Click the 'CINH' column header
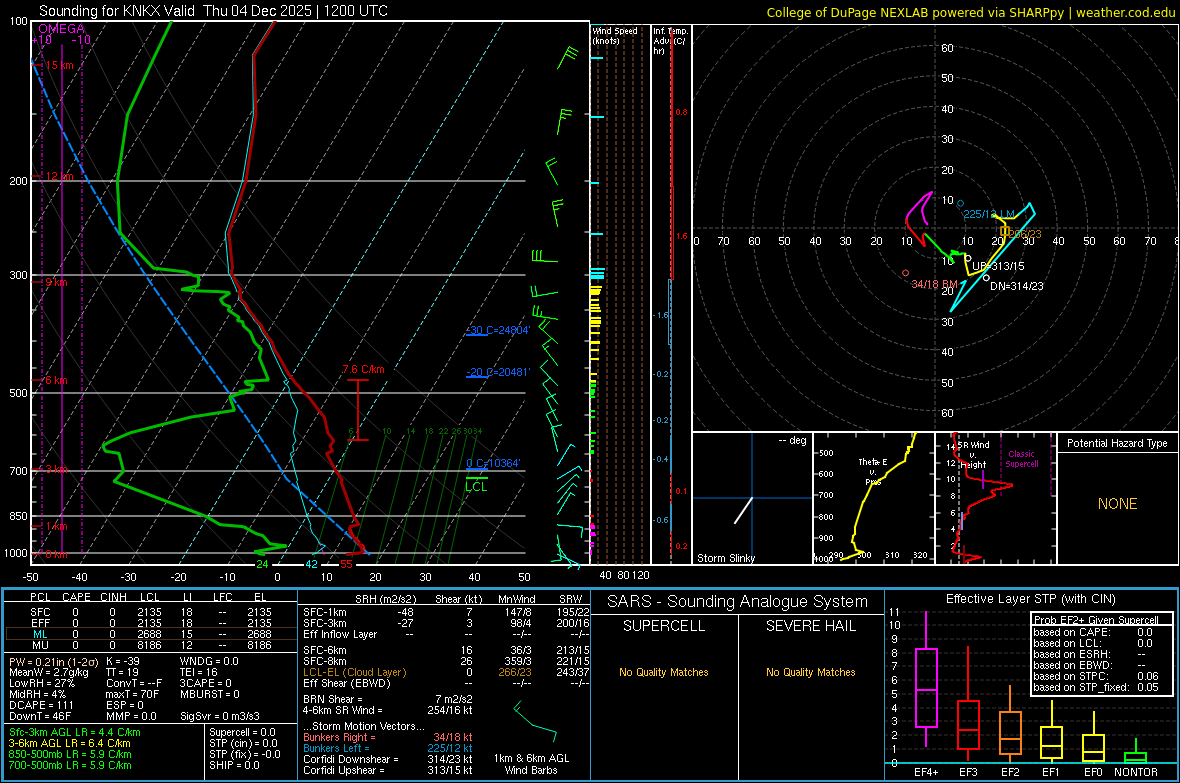 pos(113,597)
